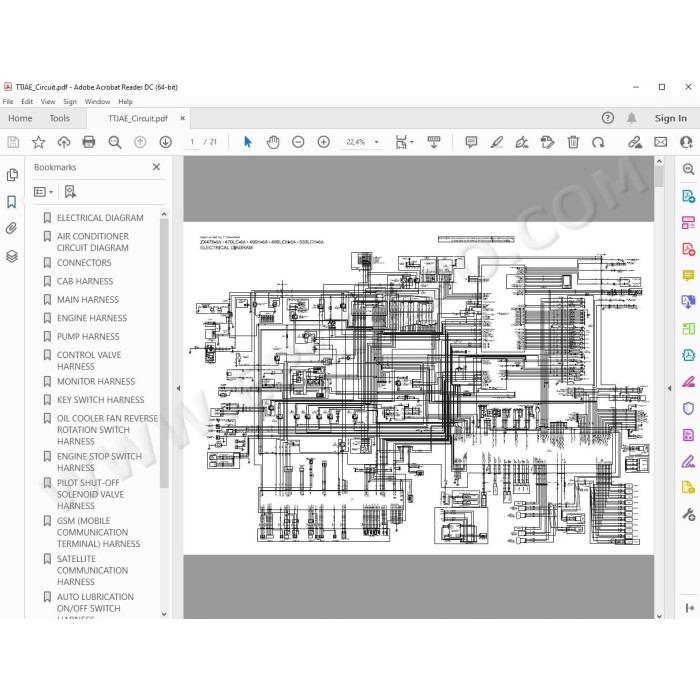Open the Window menu

[x=97, y=101]
